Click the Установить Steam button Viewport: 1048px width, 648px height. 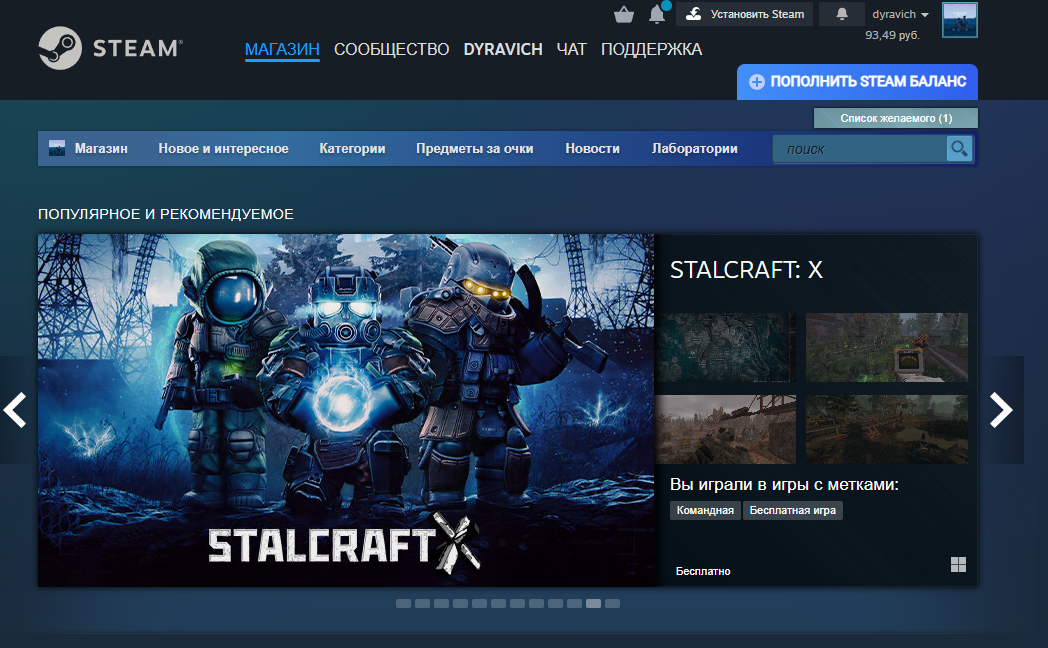click(x=745, y=14)
